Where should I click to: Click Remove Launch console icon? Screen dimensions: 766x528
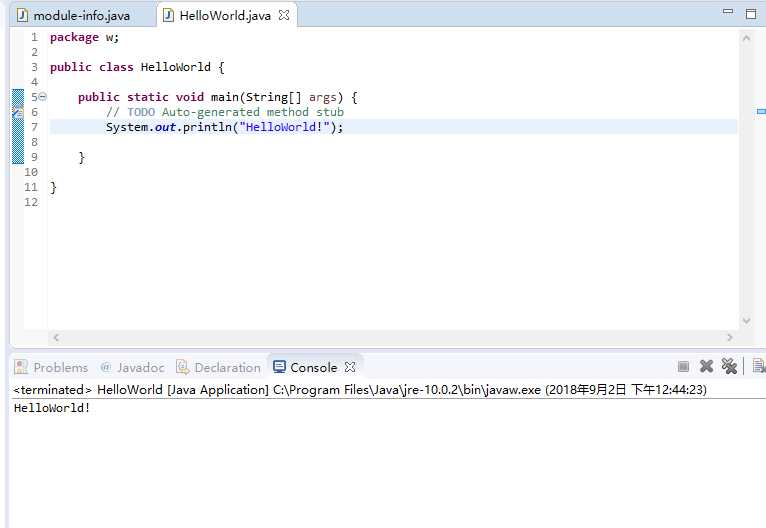tap(706, 366)
